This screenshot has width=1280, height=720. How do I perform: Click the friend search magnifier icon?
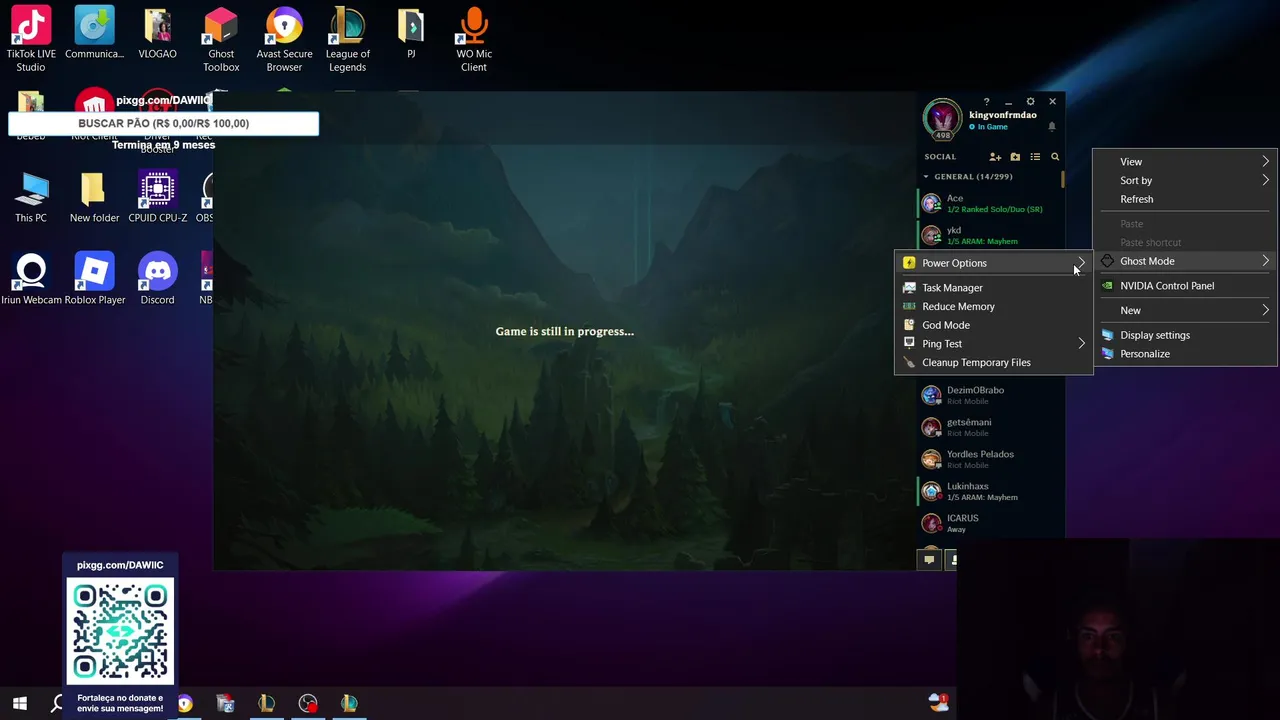click(x=1055, y=157)
